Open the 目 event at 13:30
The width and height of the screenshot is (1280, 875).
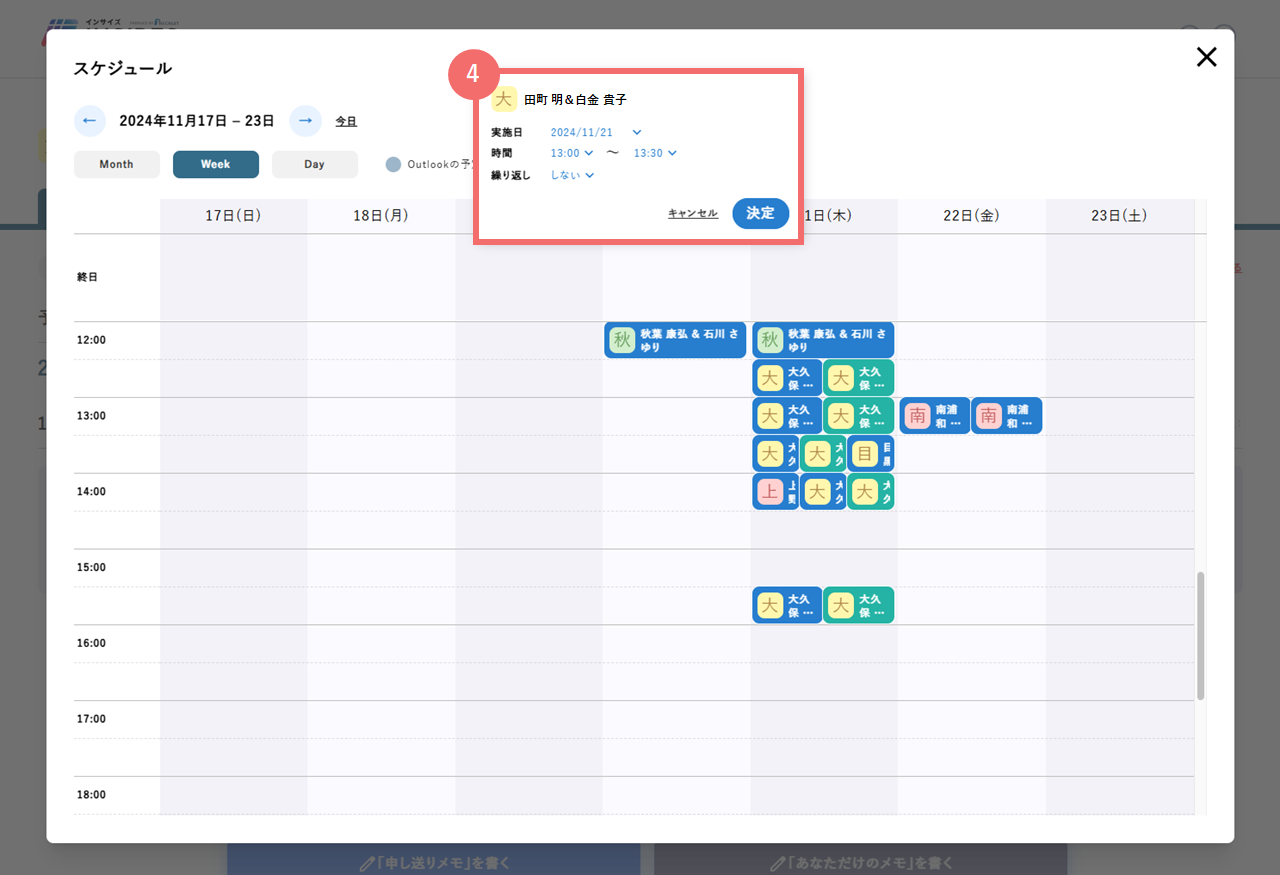pos(871,454)
